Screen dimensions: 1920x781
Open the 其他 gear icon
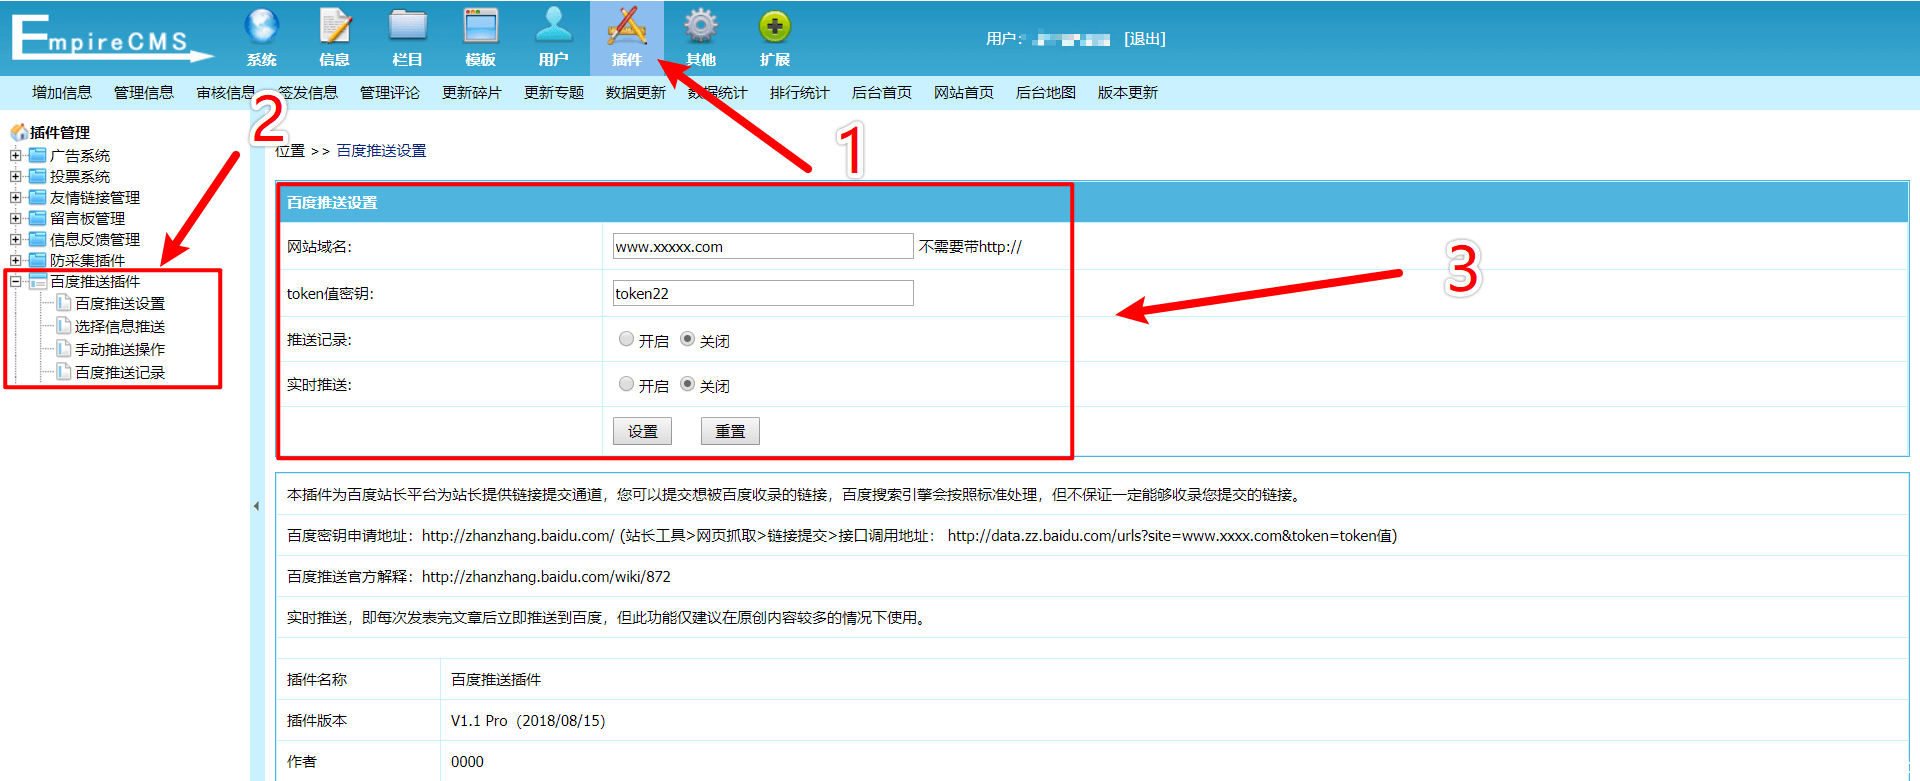coord(700,26)
